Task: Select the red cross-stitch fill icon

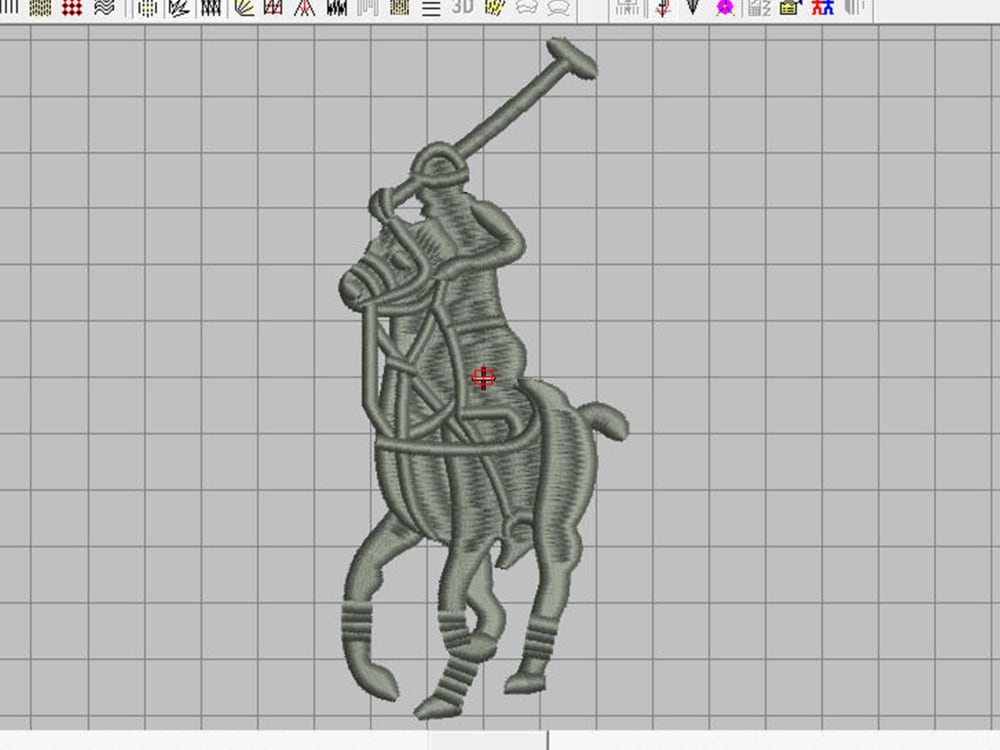Action: click(72, 9)
